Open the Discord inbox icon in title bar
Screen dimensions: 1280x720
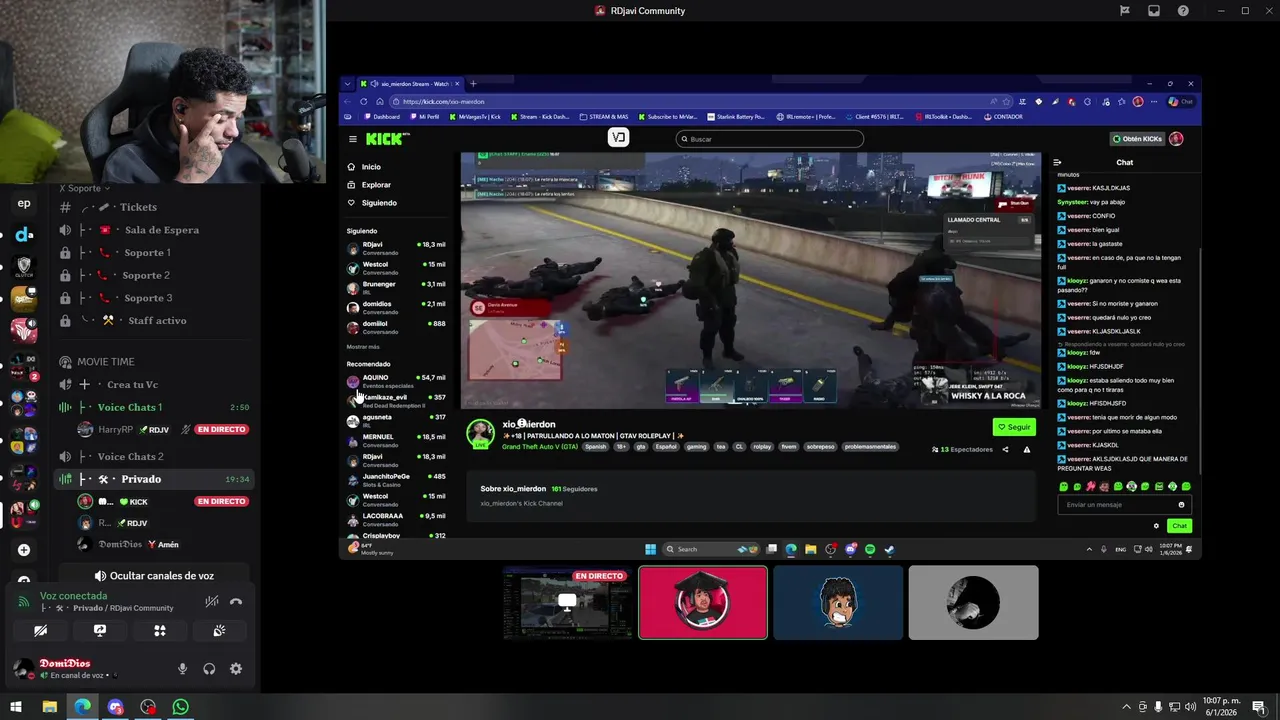(x=1154, y=11)
